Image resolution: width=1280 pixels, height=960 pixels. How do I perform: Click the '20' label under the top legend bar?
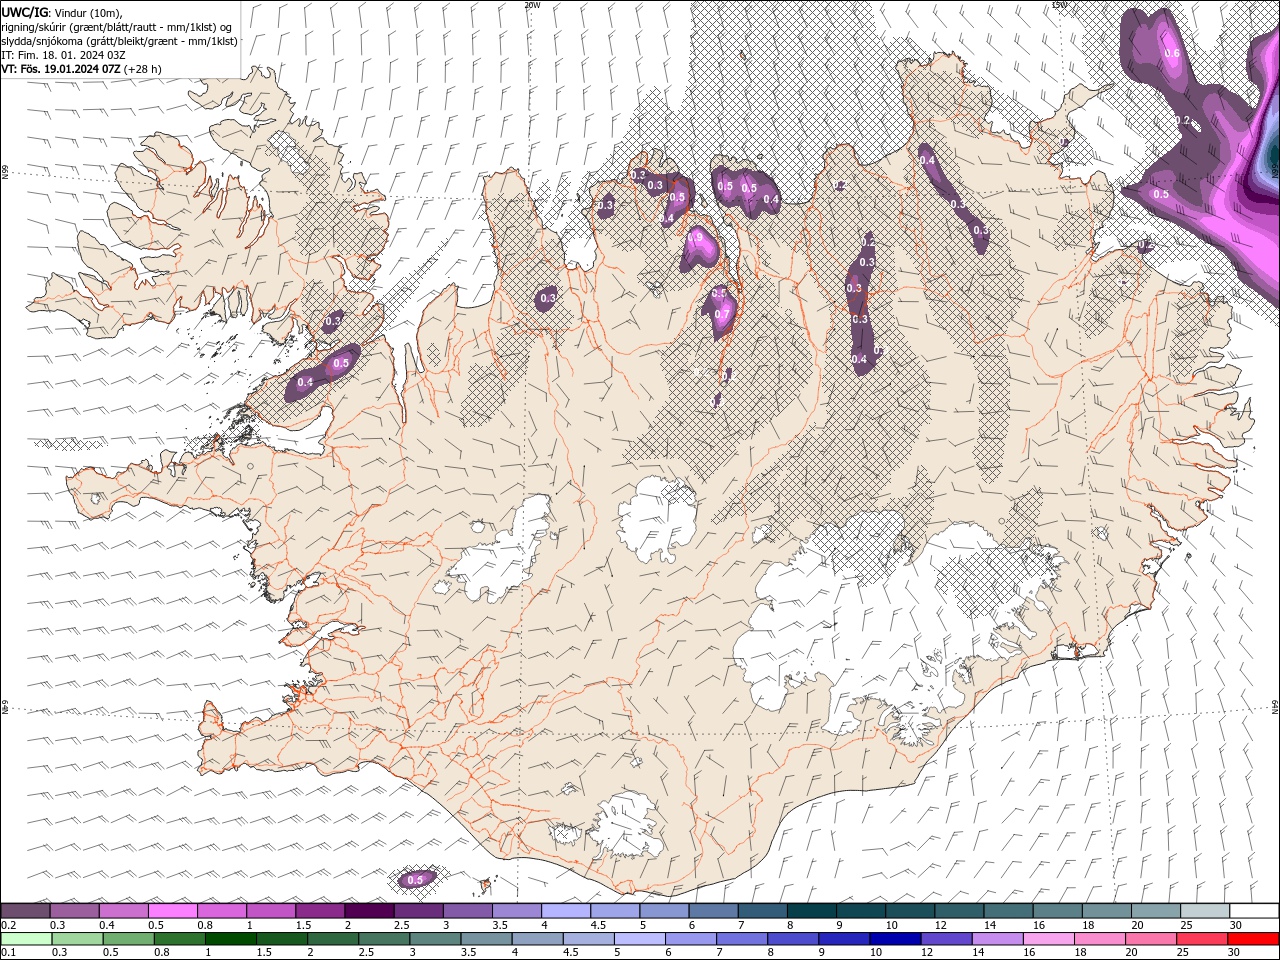click(x=1137, y=925)
